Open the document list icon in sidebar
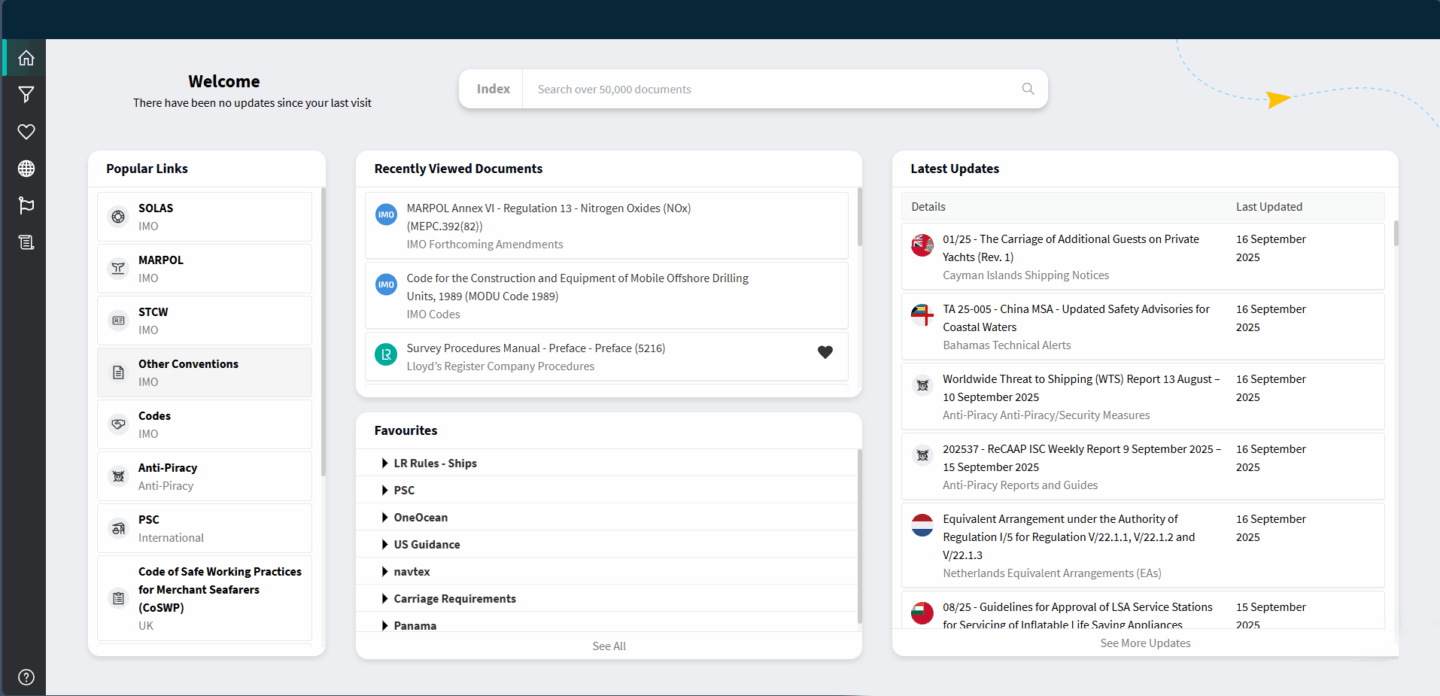Viewport: 1440px width, 696px height. pos(26,242)
